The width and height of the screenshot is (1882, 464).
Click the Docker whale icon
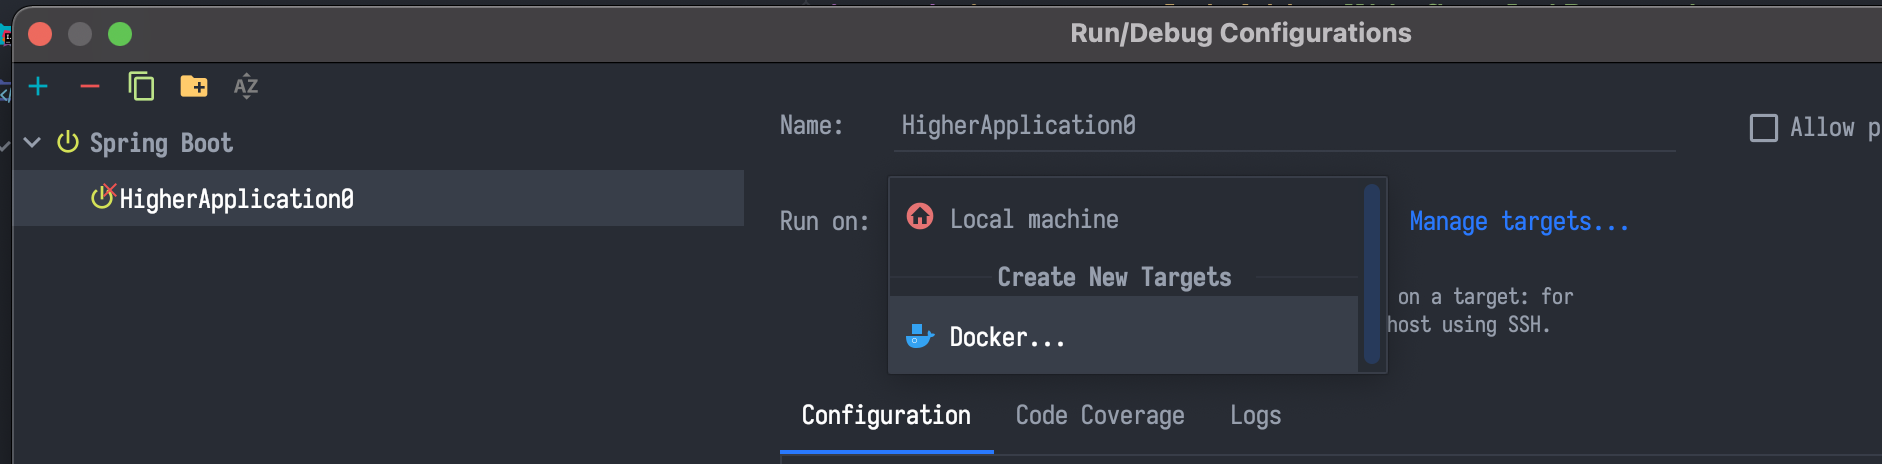pos(919,337)
